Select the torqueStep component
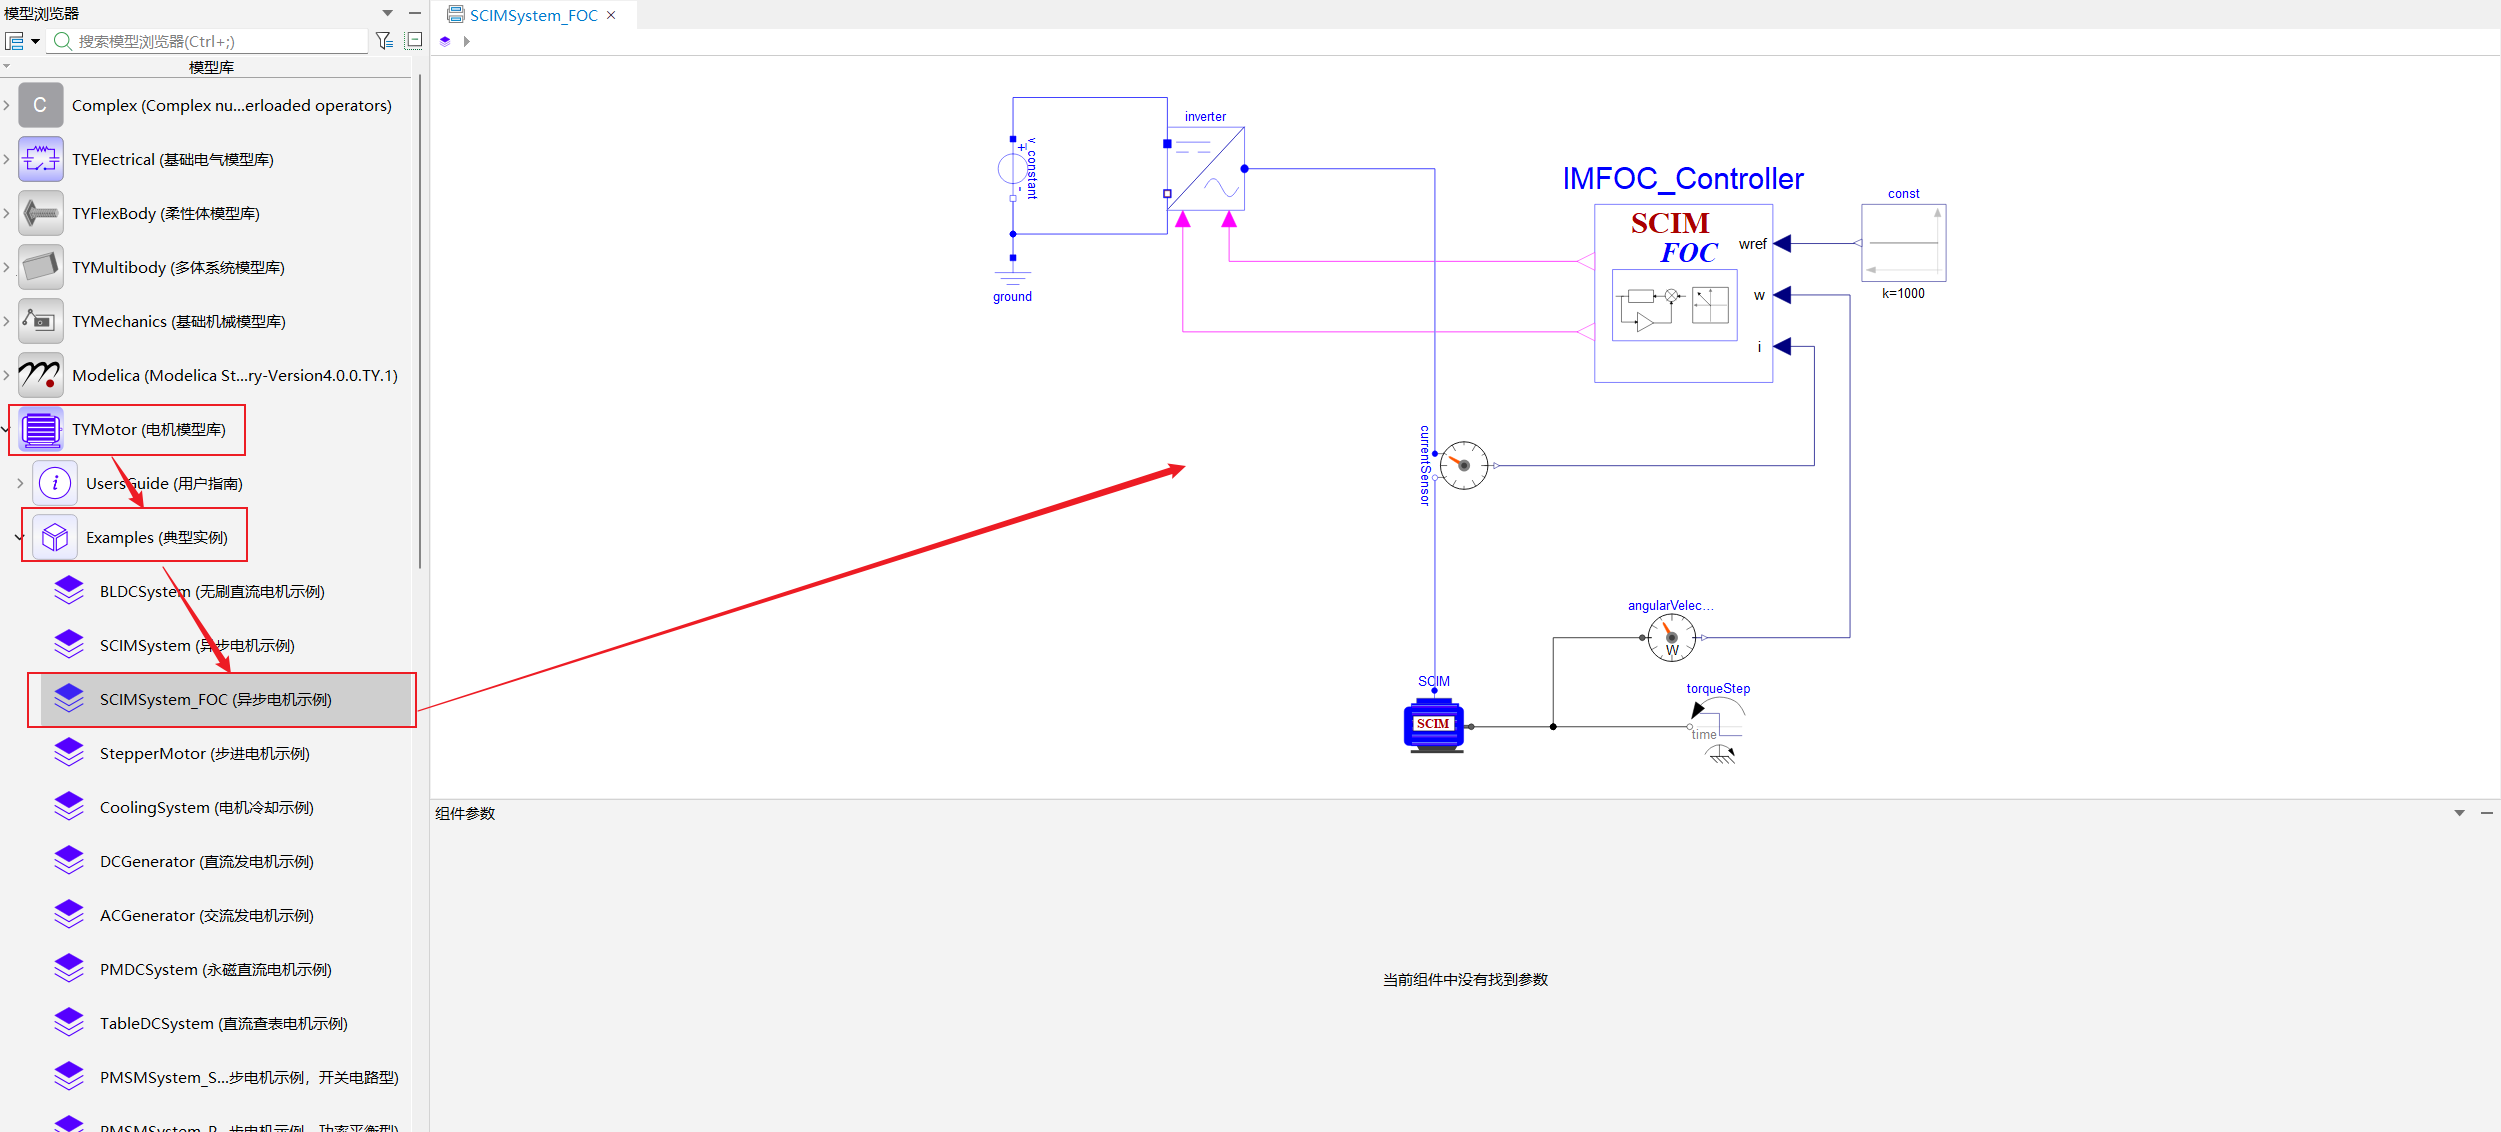 click(1718, 732)
